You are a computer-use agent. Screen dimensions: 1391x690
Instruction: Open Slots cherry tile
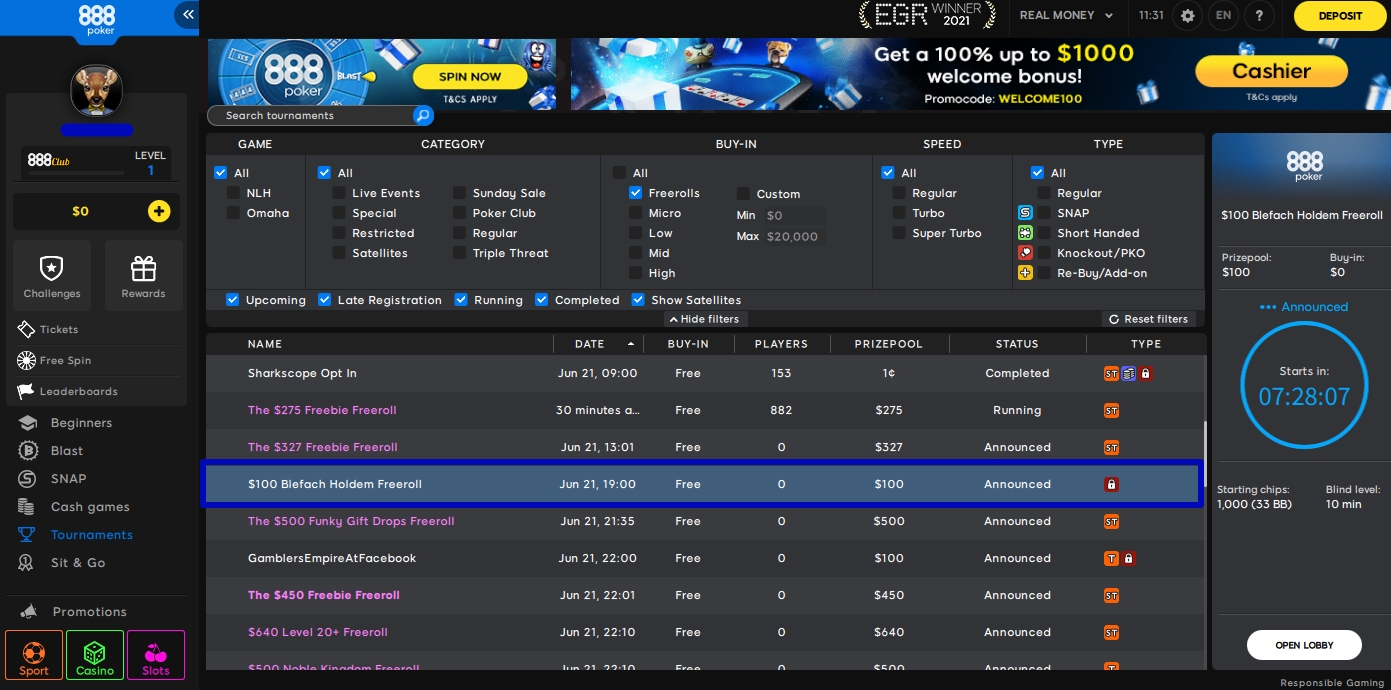click(156, 655)
